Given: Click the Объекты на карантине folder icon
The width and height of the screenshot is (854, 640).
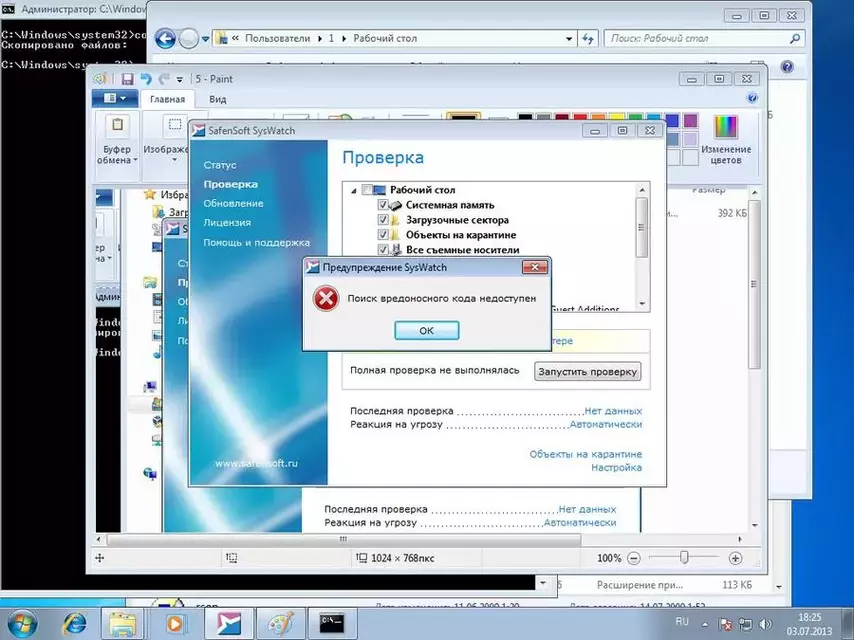Looking at the screenshot, I should pyautogui.click(x=395, y=235).
